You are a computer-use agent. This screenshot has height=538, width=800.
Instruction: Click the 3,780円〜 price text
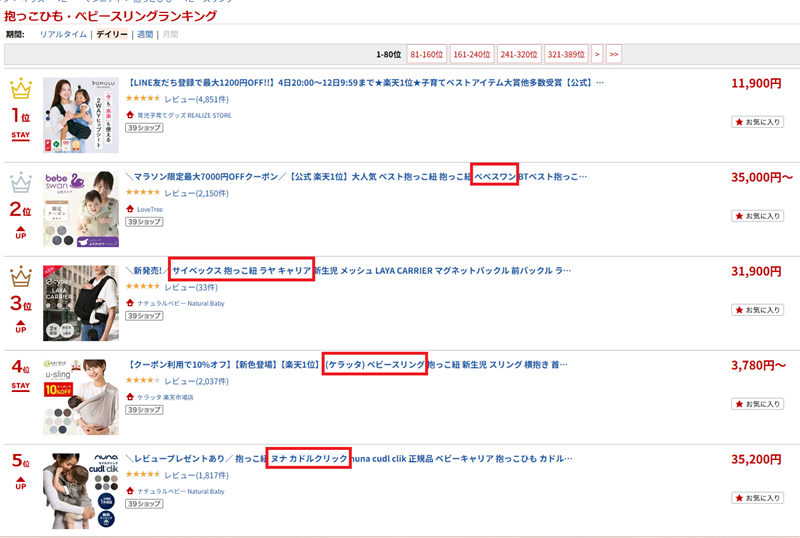point(759,365)
